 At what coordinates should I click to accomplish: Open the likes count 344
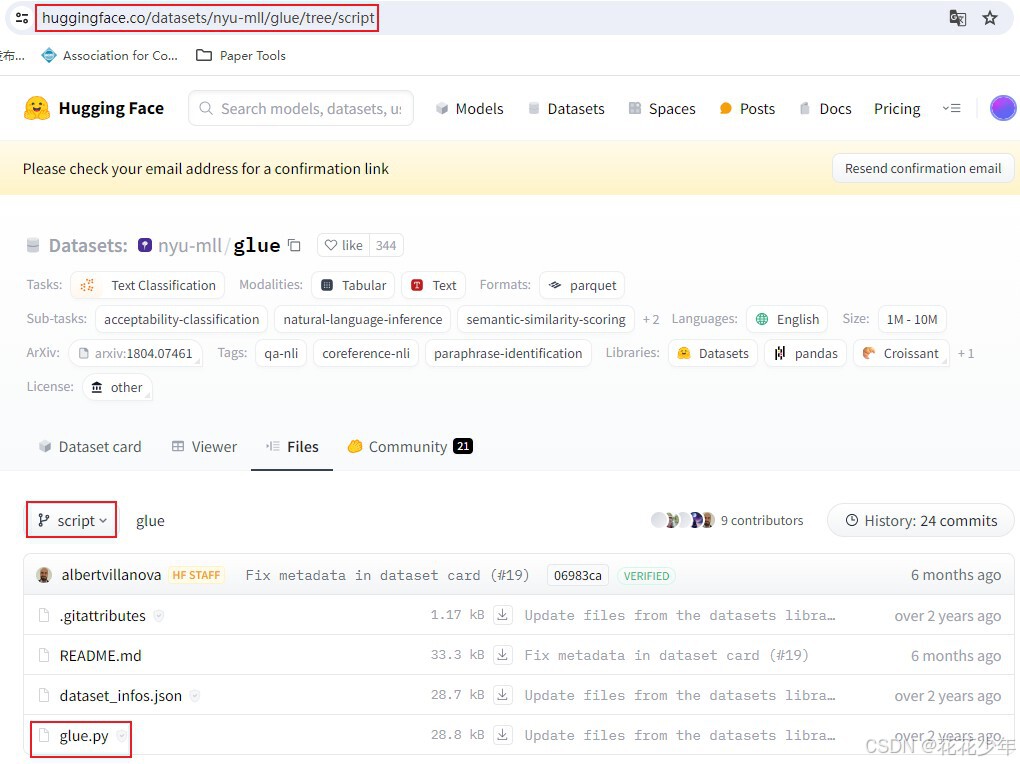click(x=386, y=245)
